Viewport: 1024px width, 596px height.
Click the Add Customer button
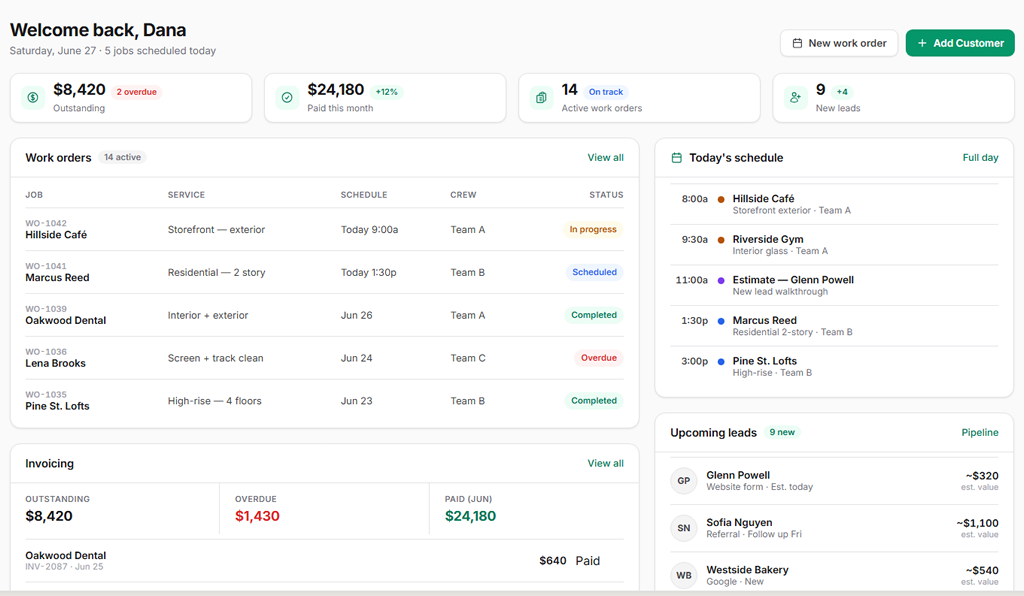point(960,43)
